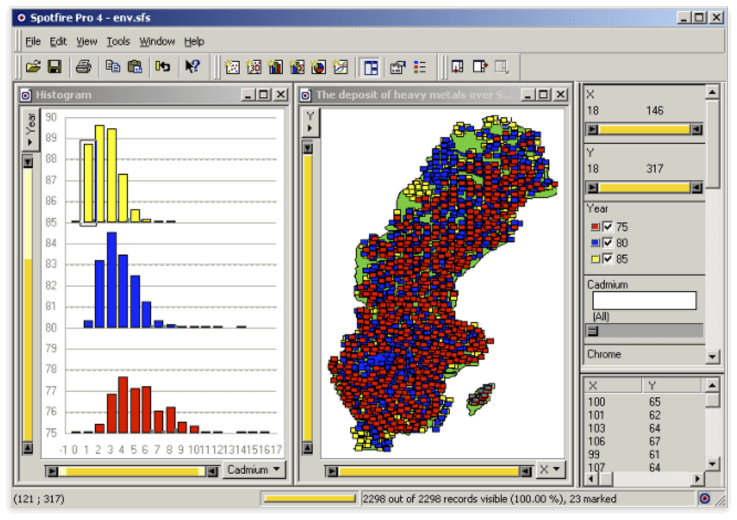Image resolution: width=737 pixels, height=520 pixels.
Task: Select the outlined yellow histogram bar
Action: coord(89,182)
